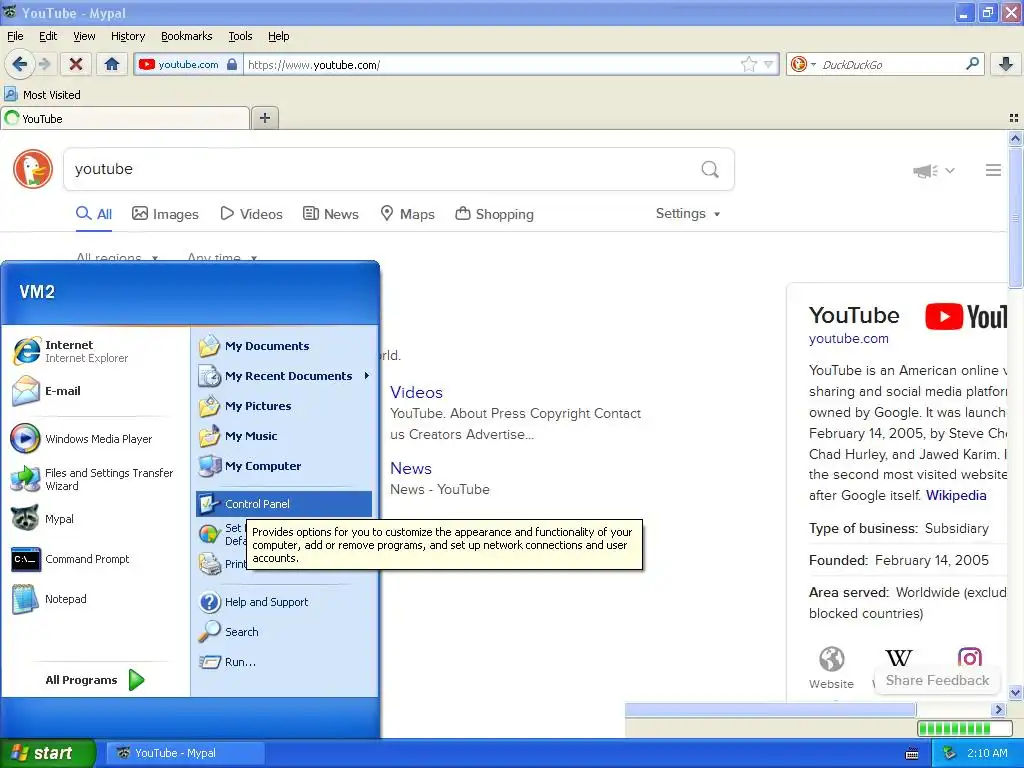Click the horizontal scrollbar right arrow

(998, 709)
